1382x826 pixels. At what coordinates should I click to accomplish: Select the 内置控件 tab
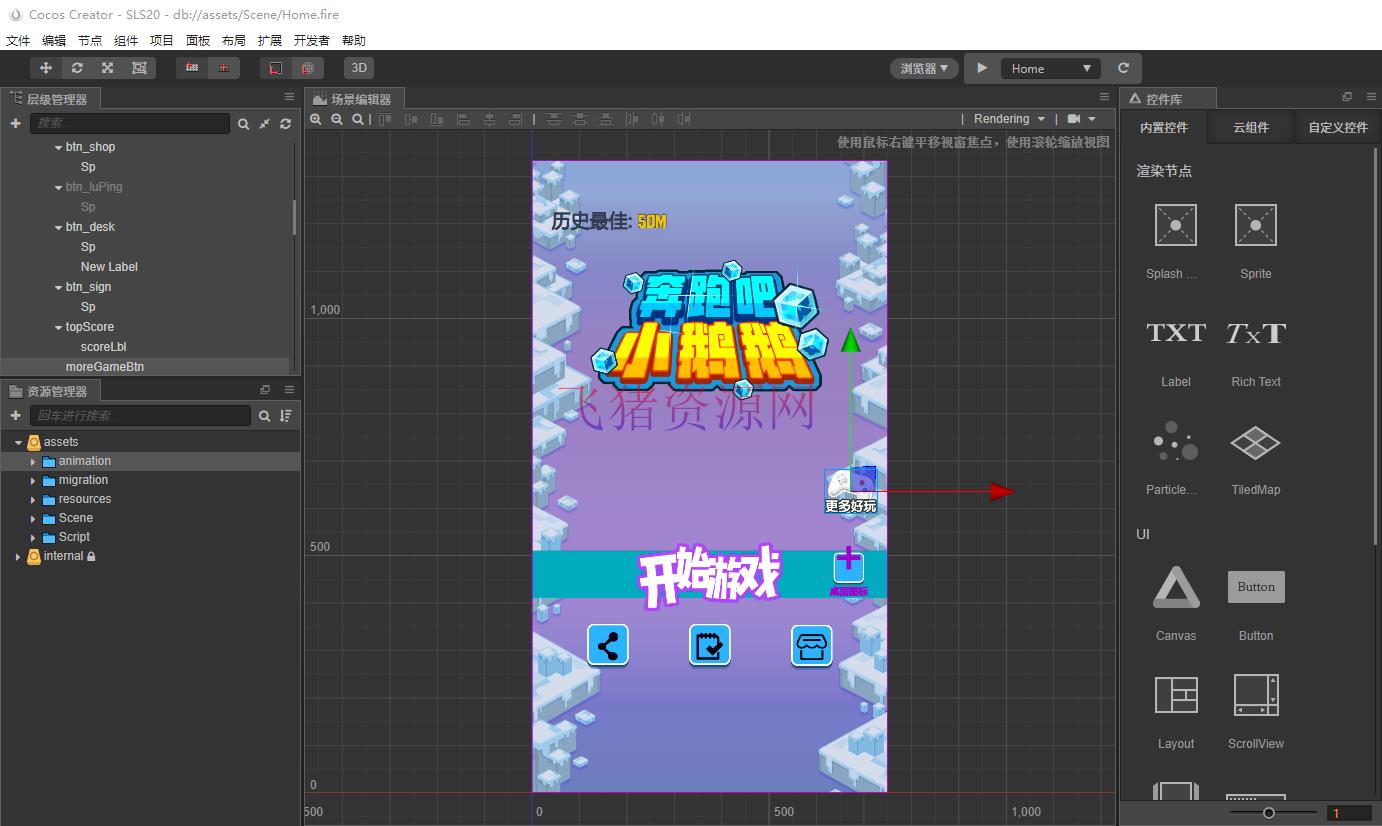tap(1164, 128)
